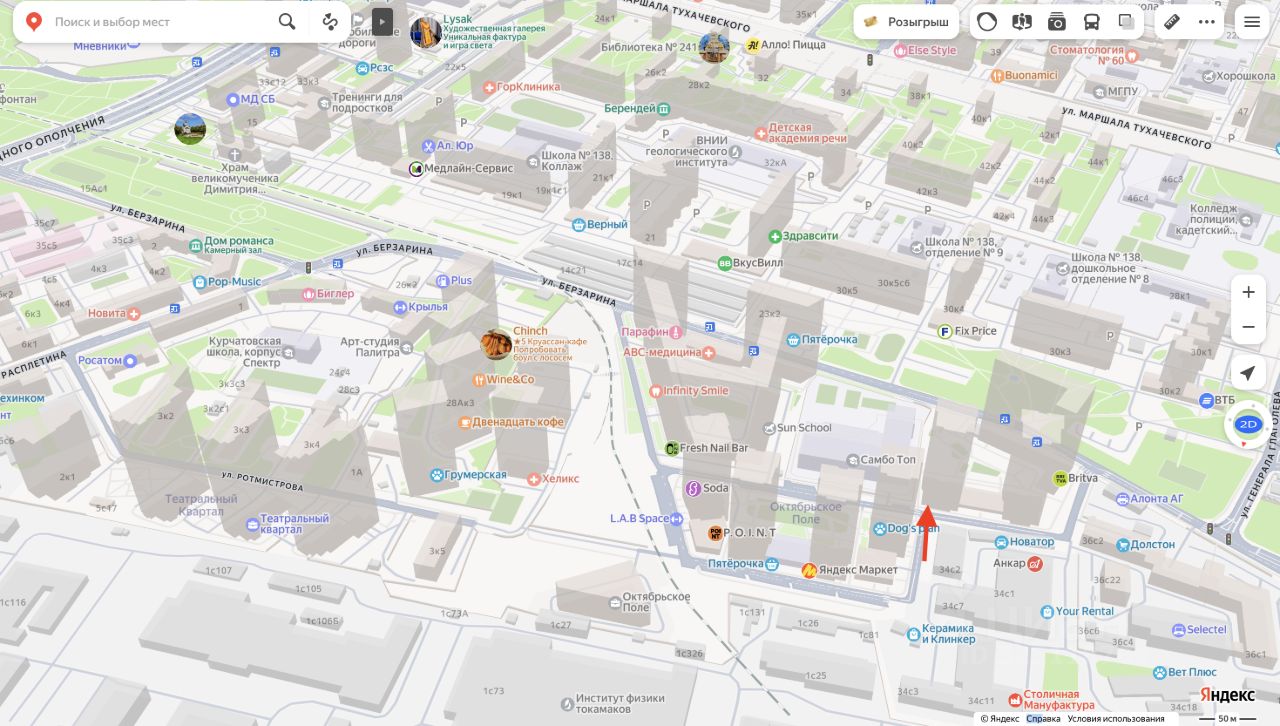The height and width of the screenshot is (726, 1280).
Task: Select the ГорКлиника place label
Action: [x=529, y=87]
